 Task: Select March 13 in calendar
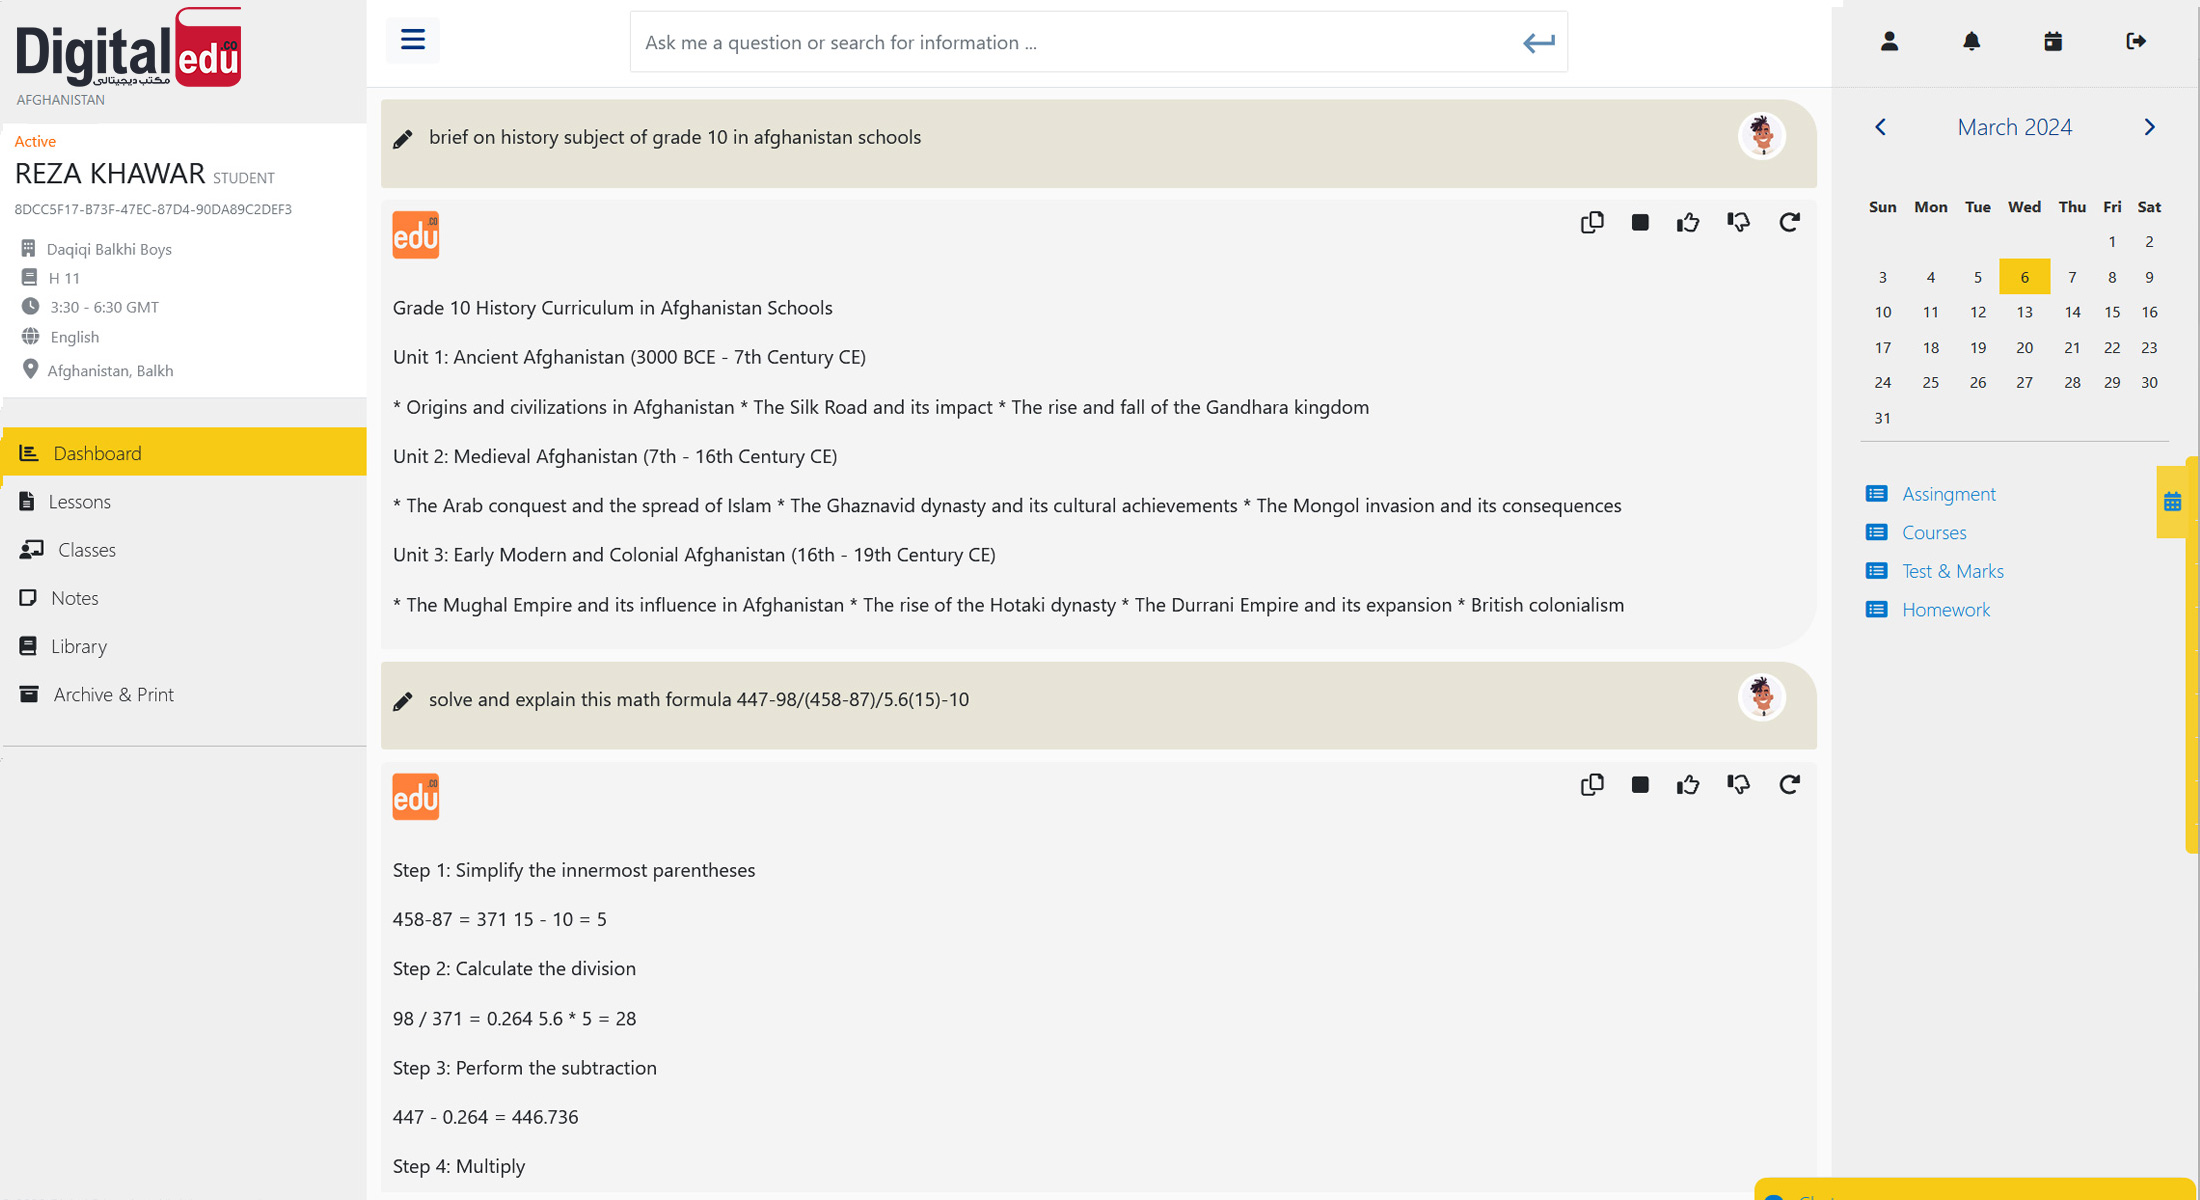click(x=2024, y=312)
